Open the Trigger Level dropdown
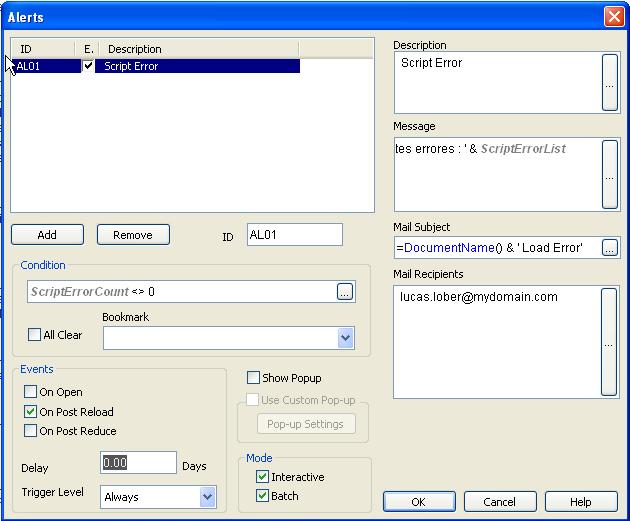The height and width of the screenshot is (521, 630). click(x=207, y=497)
